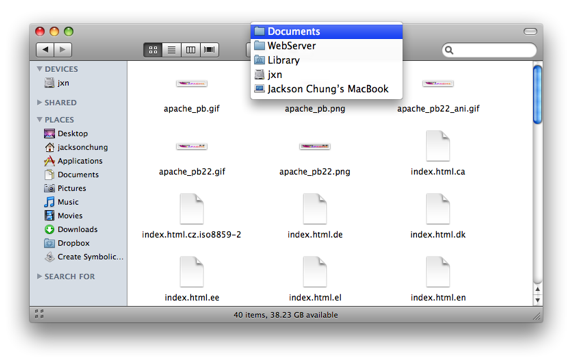Click the sidebar action icon in status bar

pos(39,314)
